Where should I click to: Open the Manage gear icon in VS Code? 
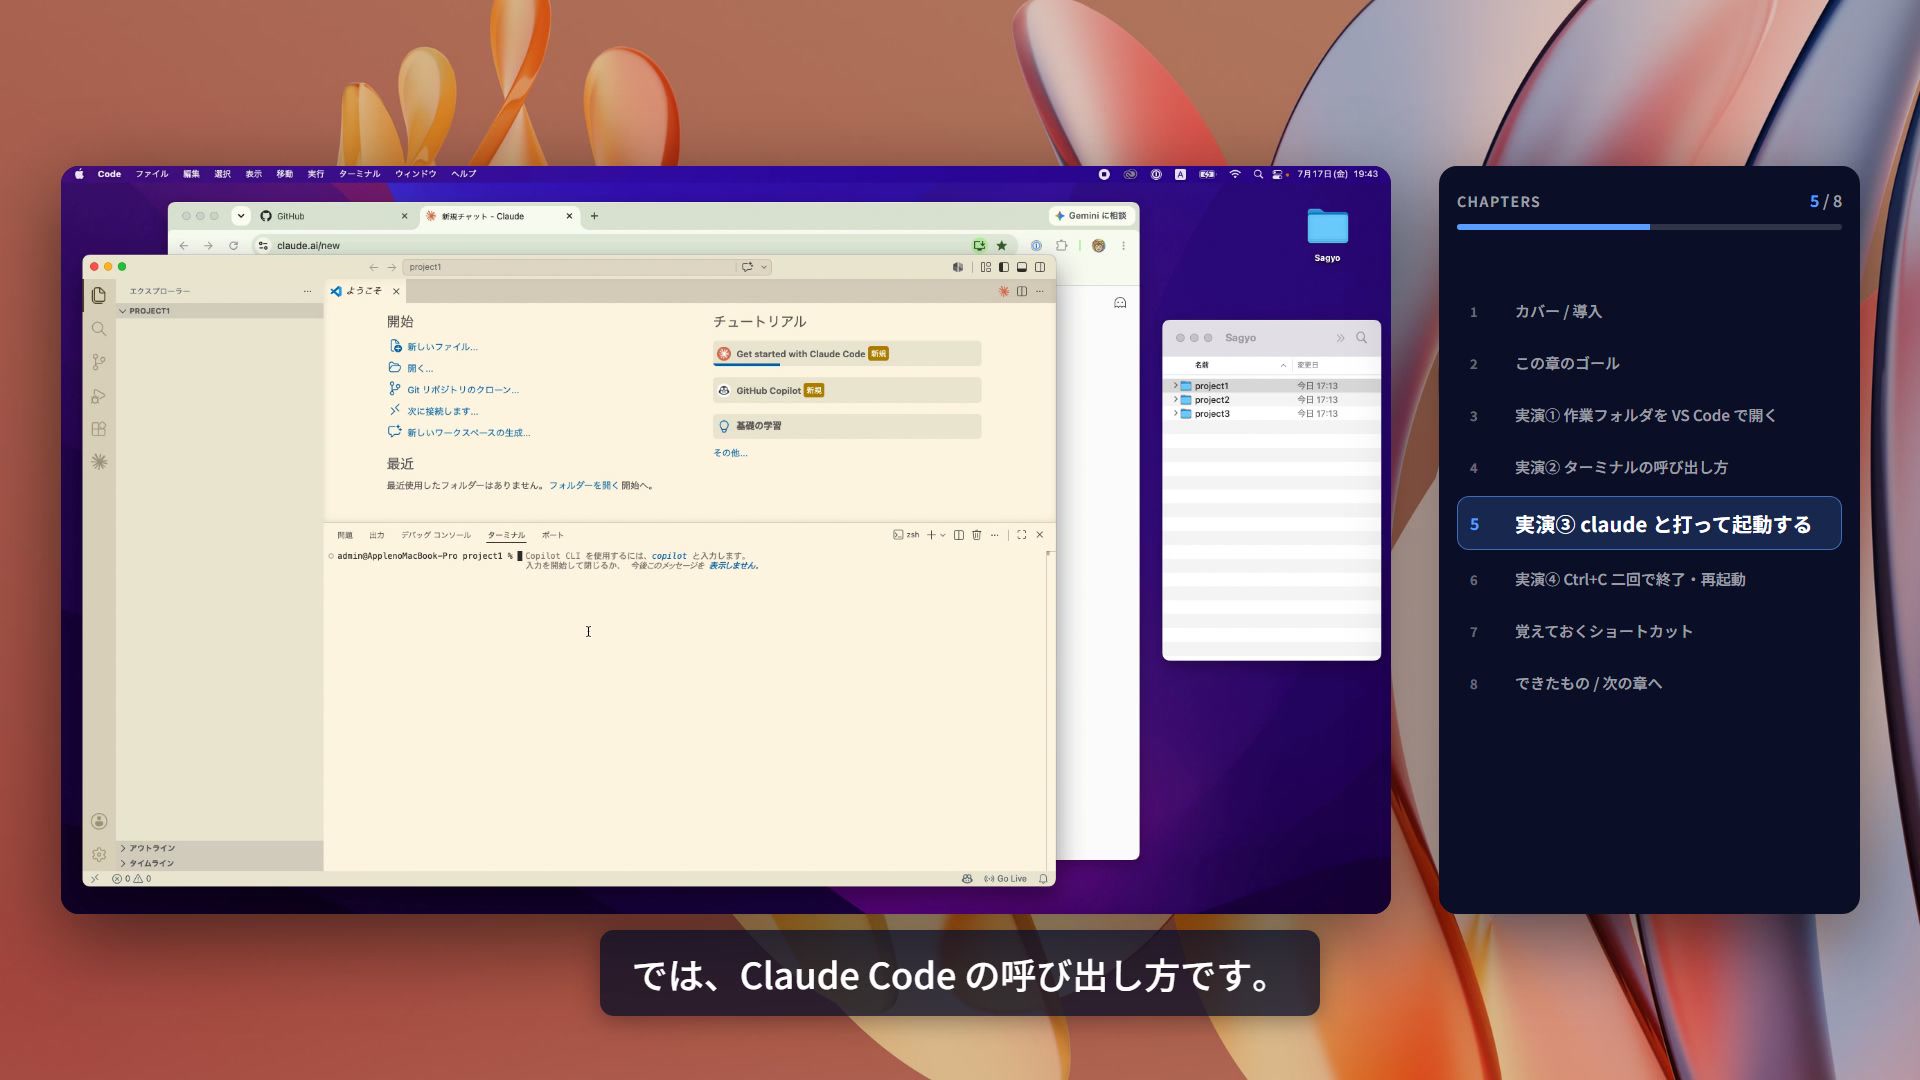(x=98, y=855)
